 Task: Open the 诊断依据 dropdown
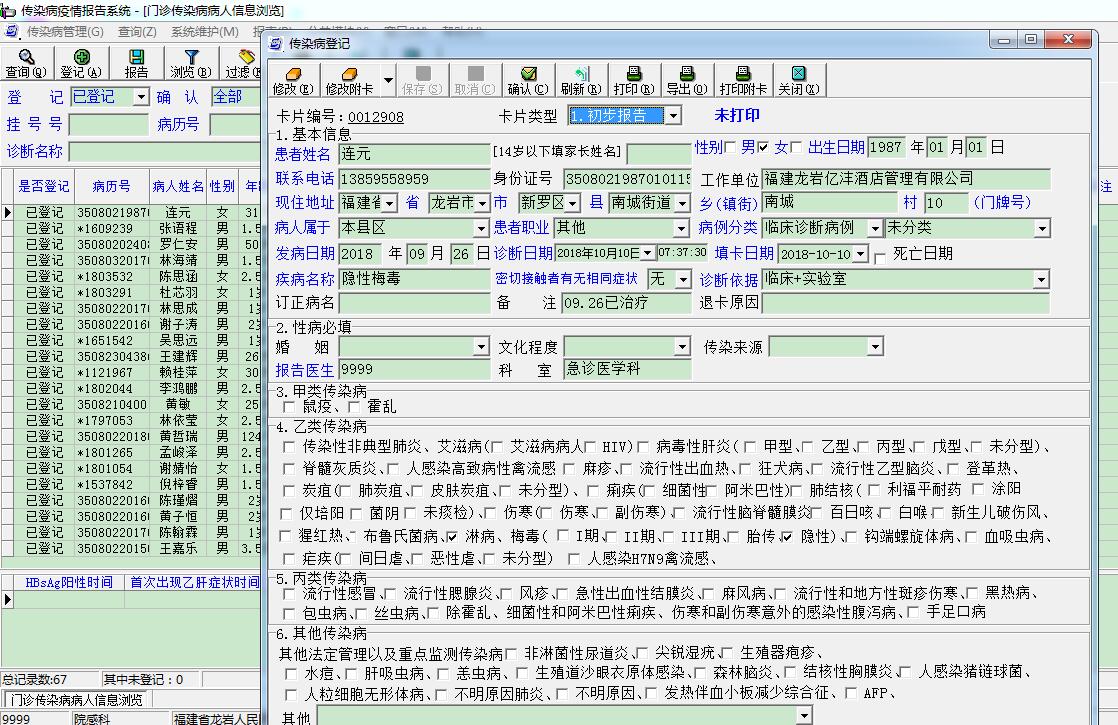pyautogui.click(x=1042, y=279)
